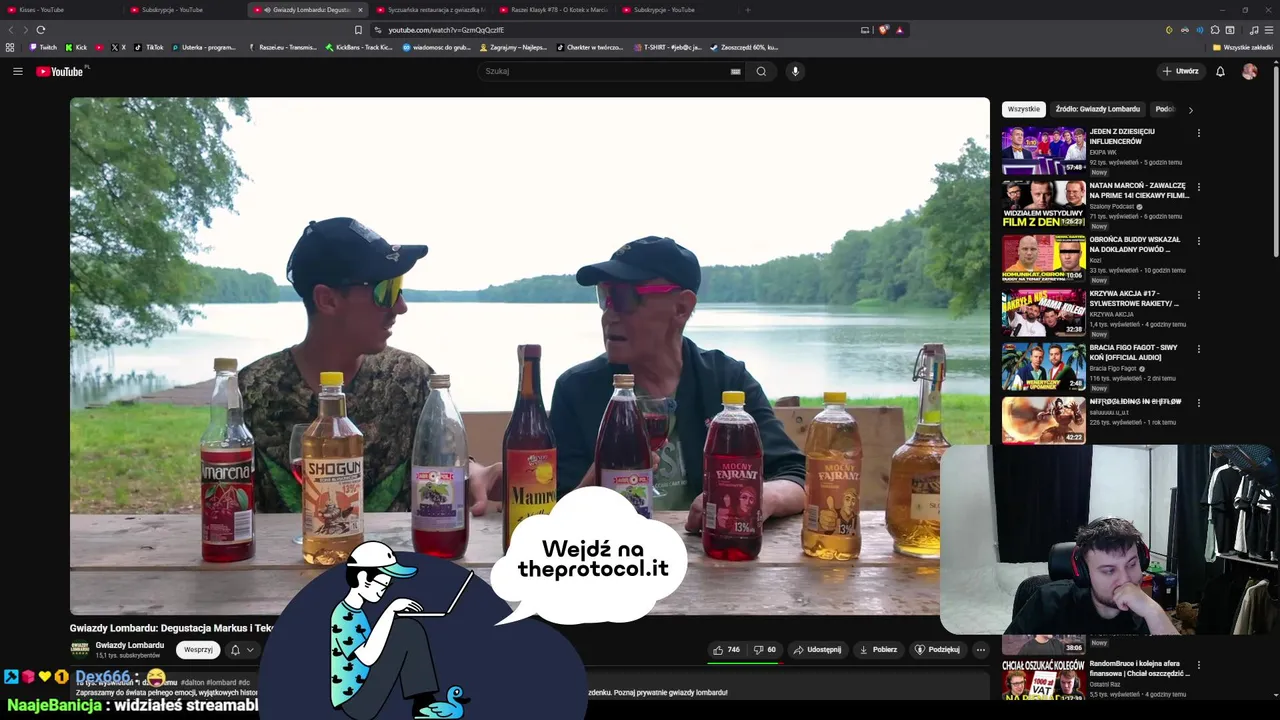Image resolution: width=1280 pixels, height=720 pixels.
Task: Open the browser apps grid icon
Action: [10, 47]
